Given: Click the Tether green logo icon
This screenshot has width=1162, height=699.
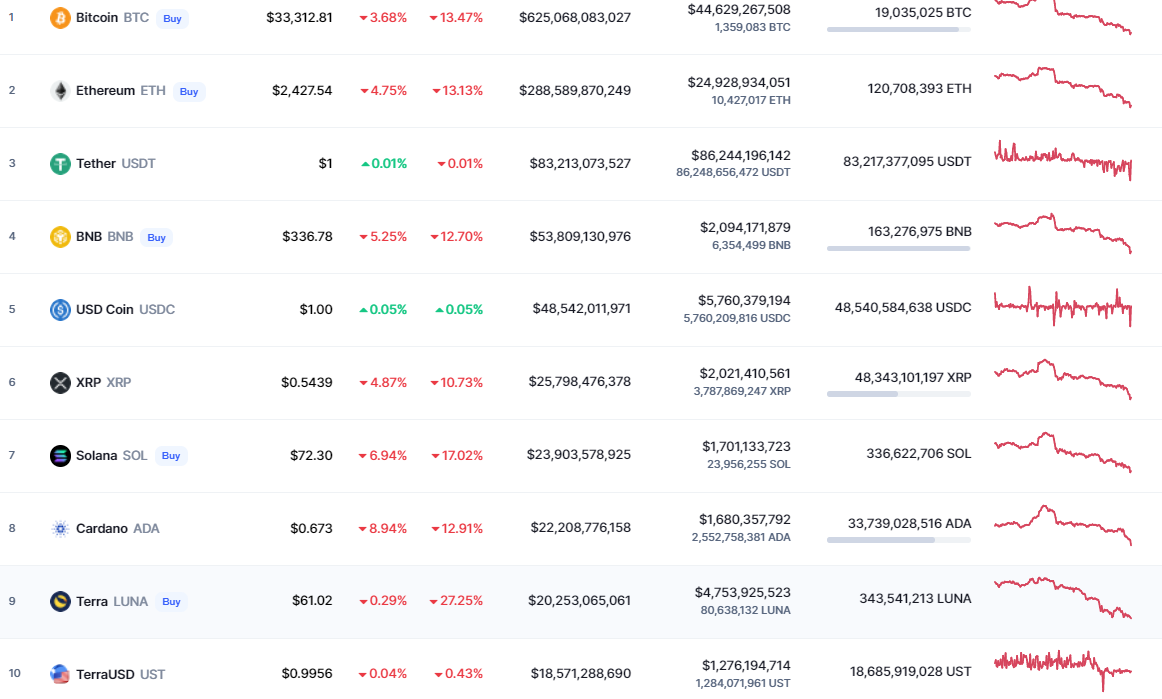Looking at the screenshot, I should click(x=60, y=164).
